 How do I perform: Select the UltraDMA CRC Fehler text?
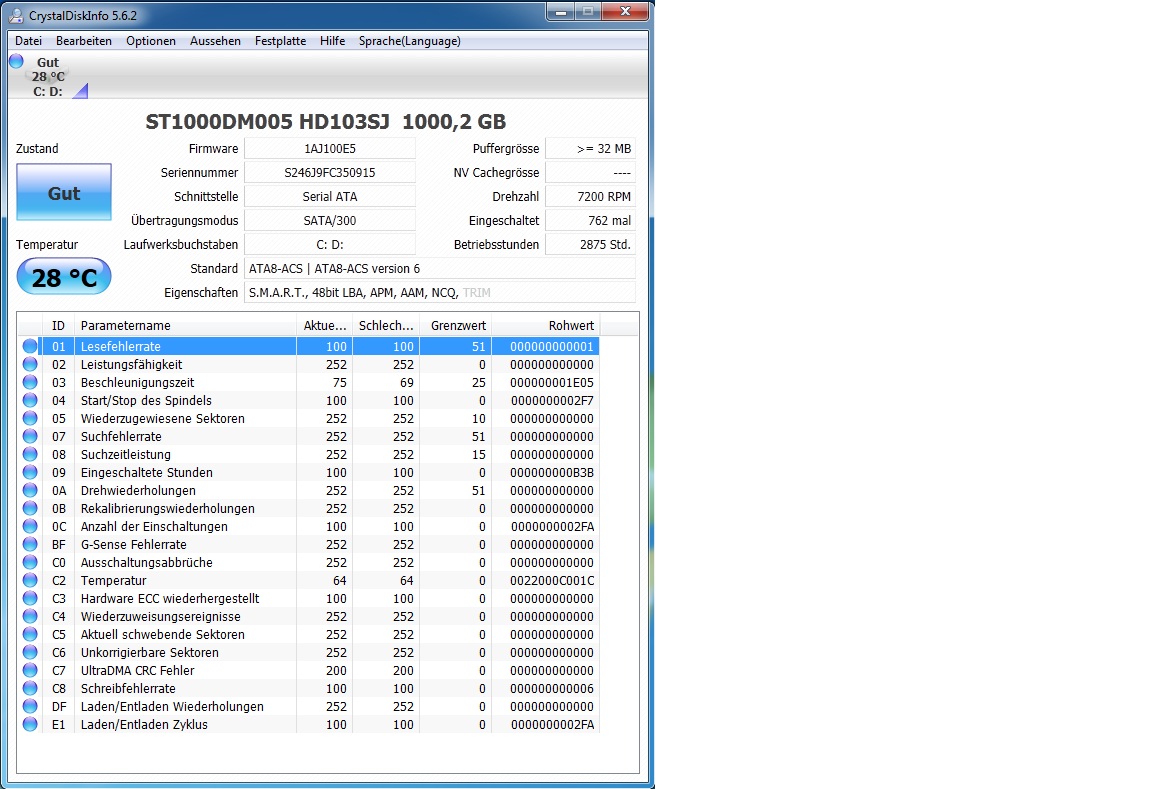click(x=137, y=671)
